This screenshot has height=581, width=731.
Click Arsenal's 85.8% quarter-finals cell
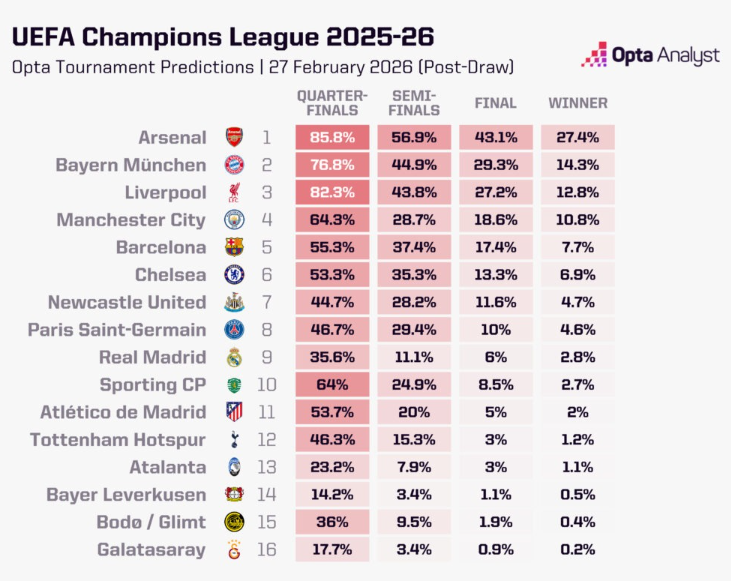333,137
